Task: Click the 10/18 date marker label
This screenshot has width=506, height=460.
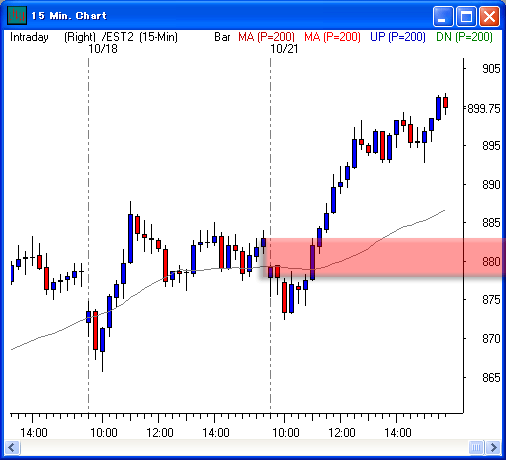Action: [x=103, y=49]
